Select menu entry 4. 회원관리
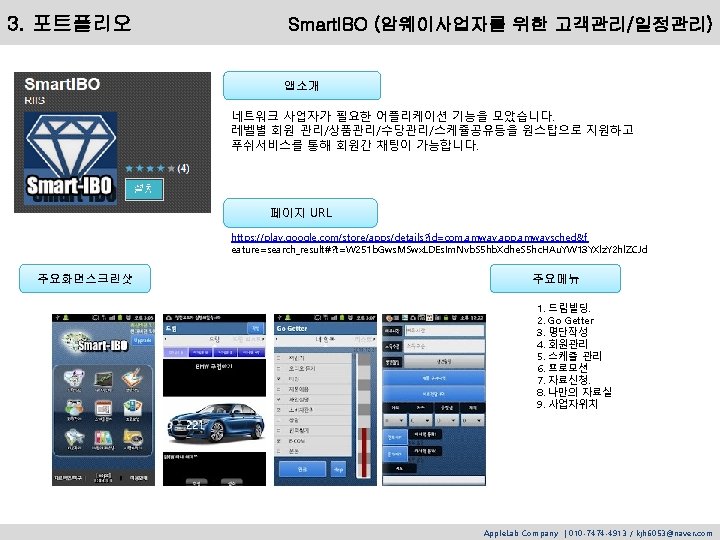The height and width of the screenshot is (540, 720). [562, 343]
